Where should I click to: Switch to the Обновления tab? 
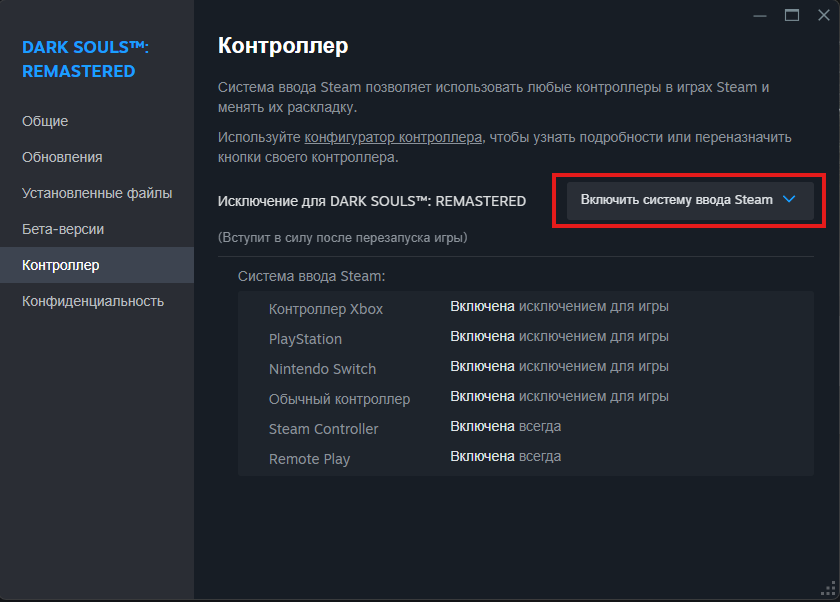click(62, 157)
